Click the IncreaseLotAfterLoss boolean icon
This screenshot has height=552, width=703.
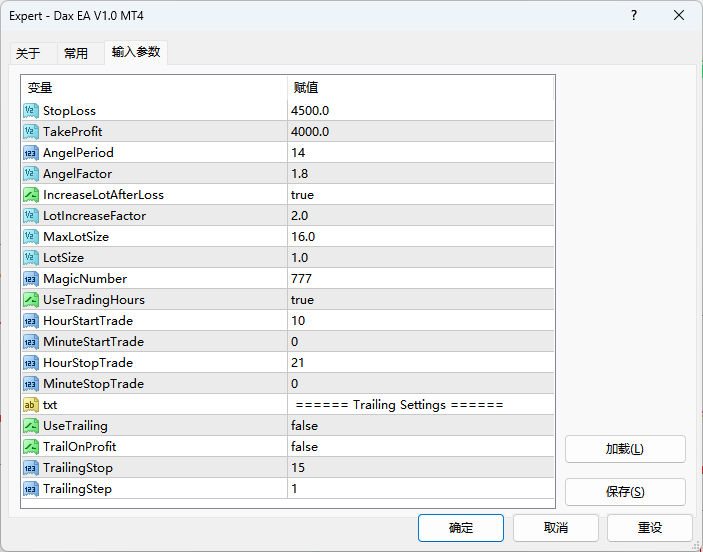pos(30,195)
